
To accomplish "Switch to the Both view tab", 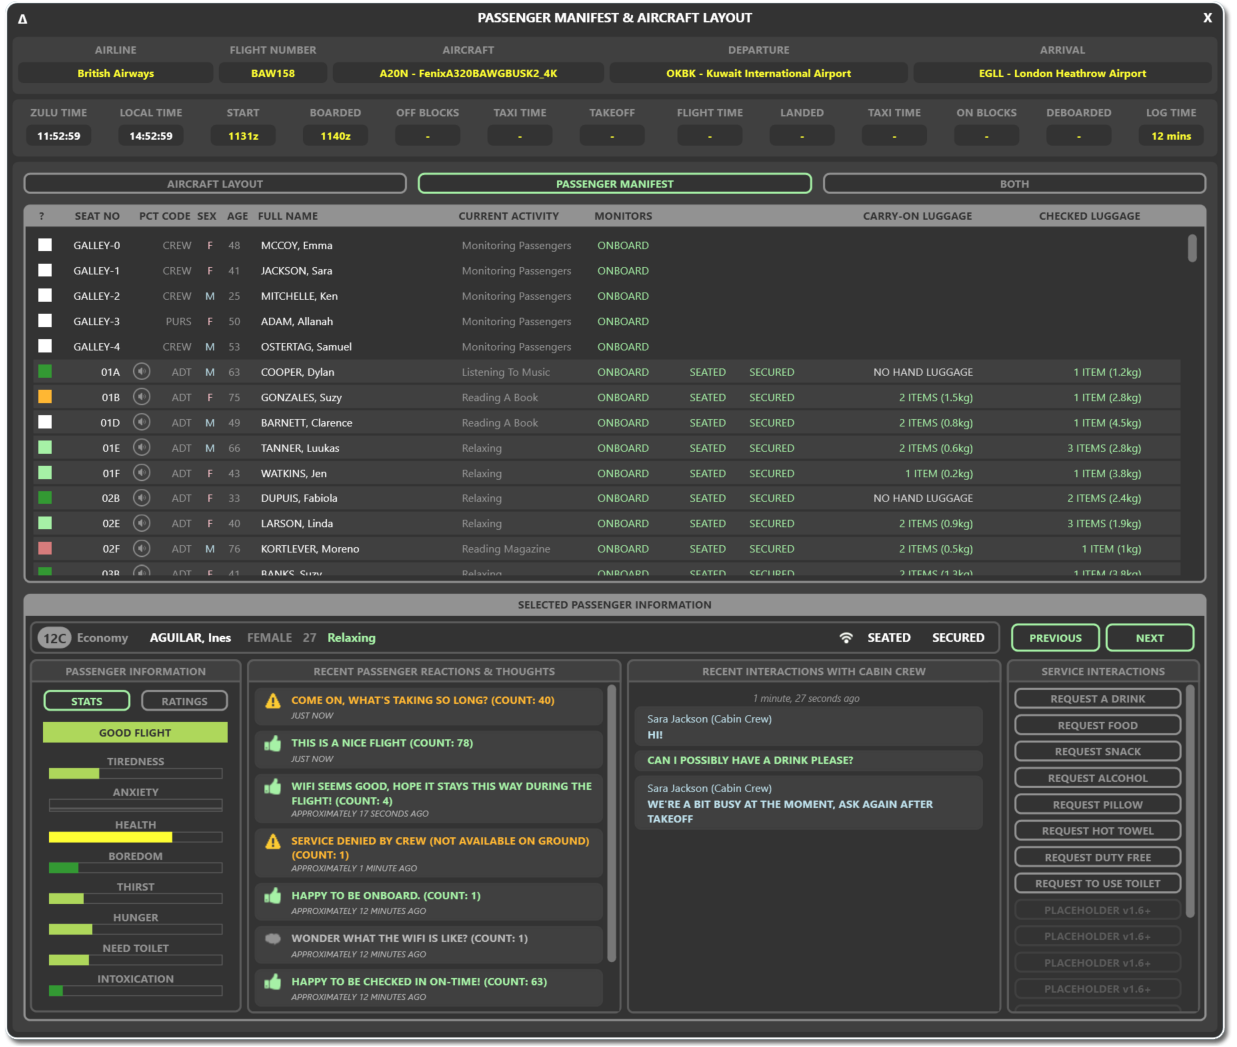I will point(1014,184).
